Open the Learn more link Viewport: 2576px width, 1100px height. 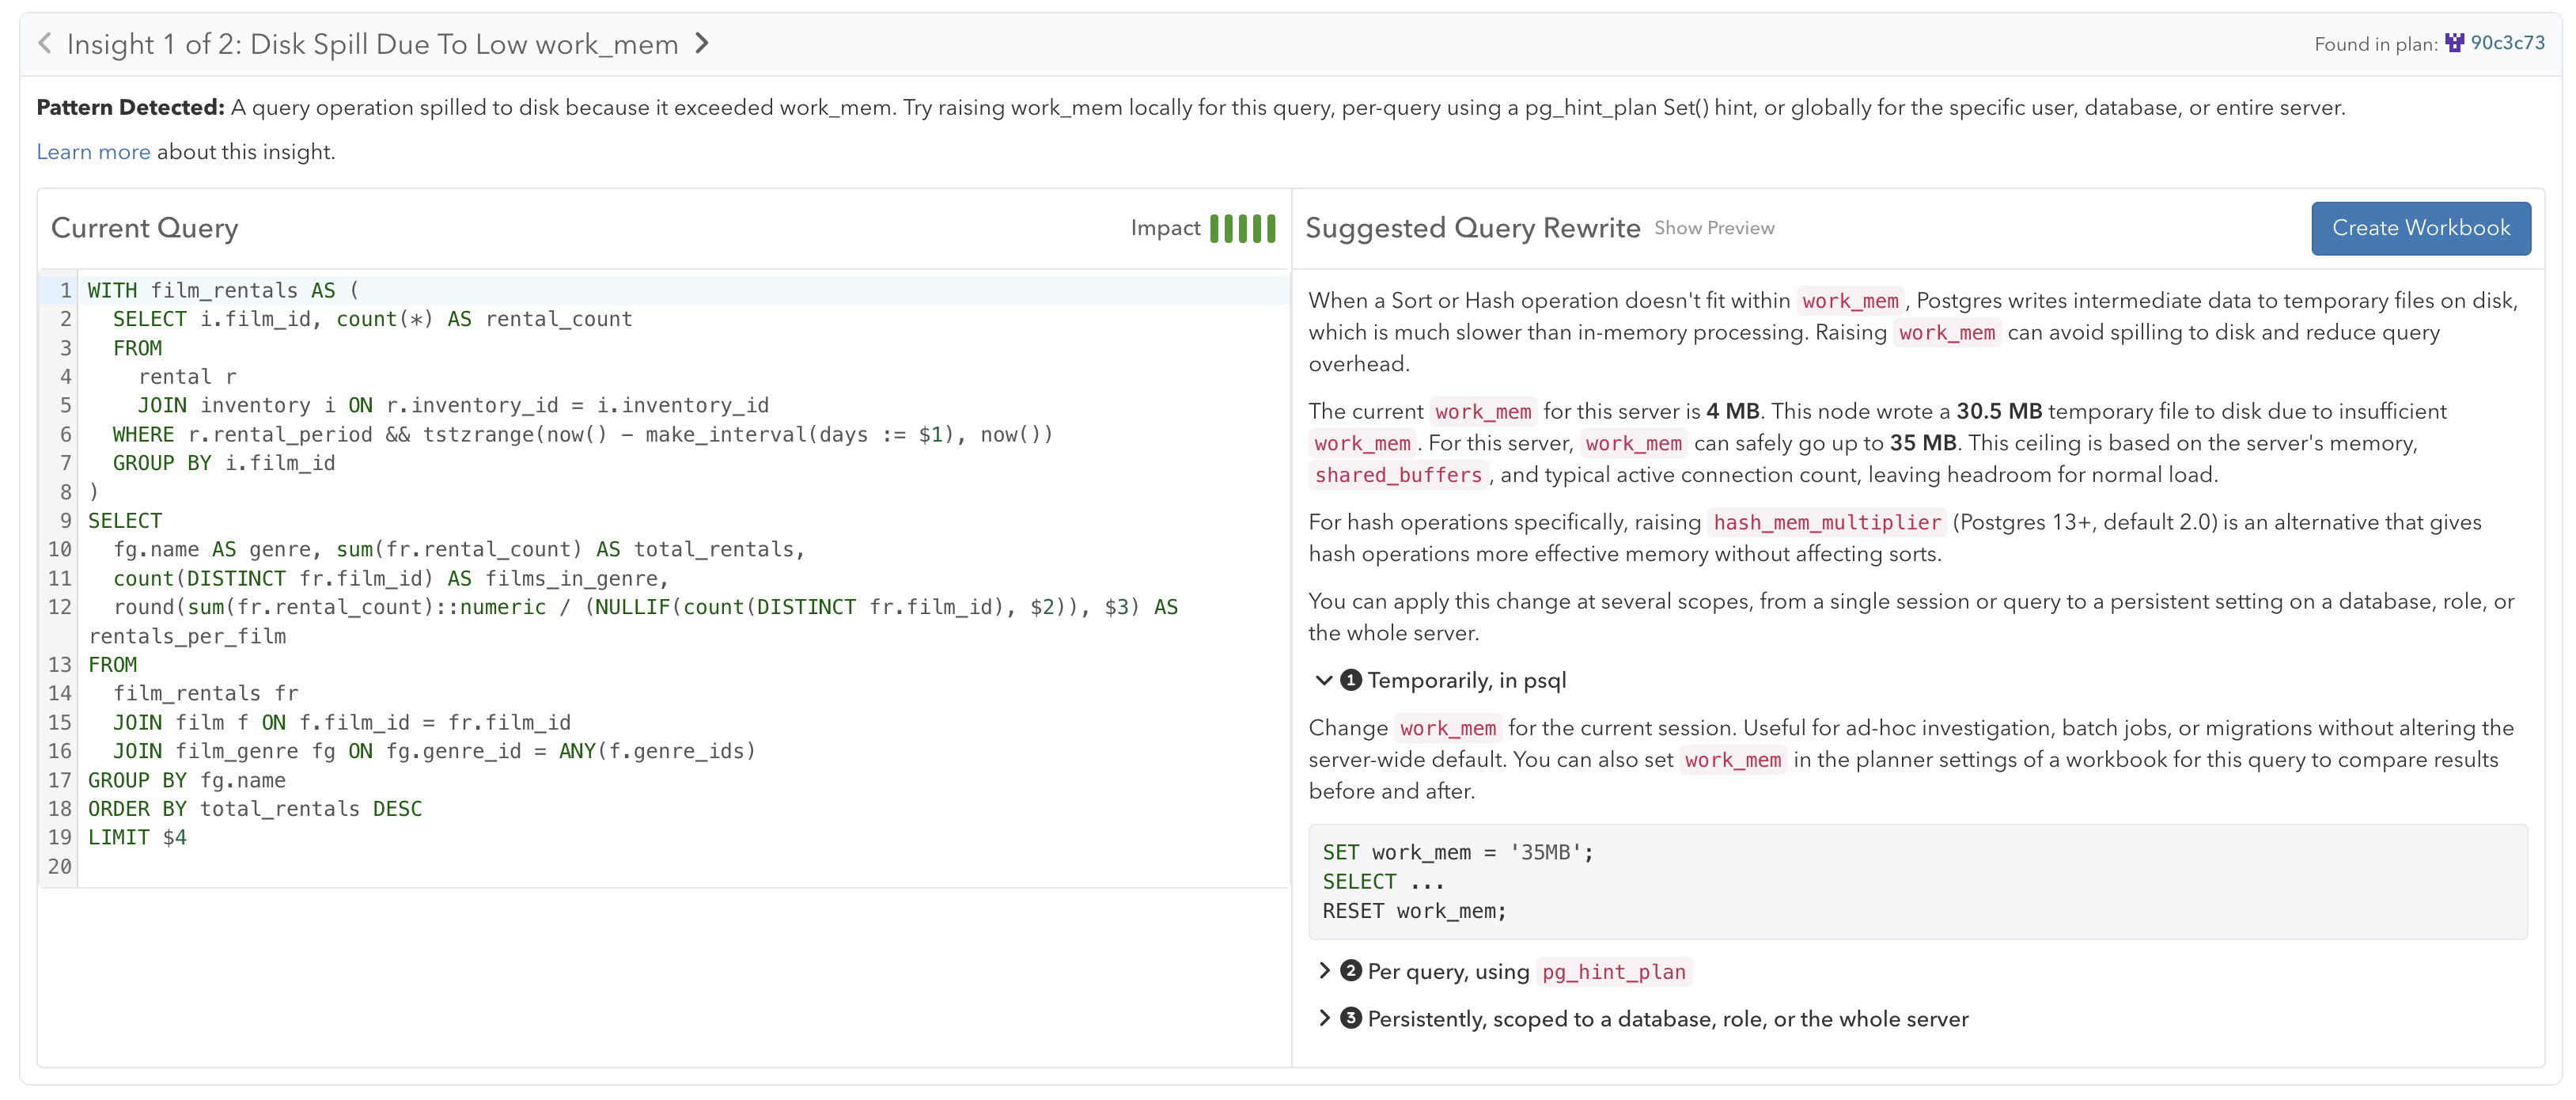pyautogui.click(x=93, y=152)
